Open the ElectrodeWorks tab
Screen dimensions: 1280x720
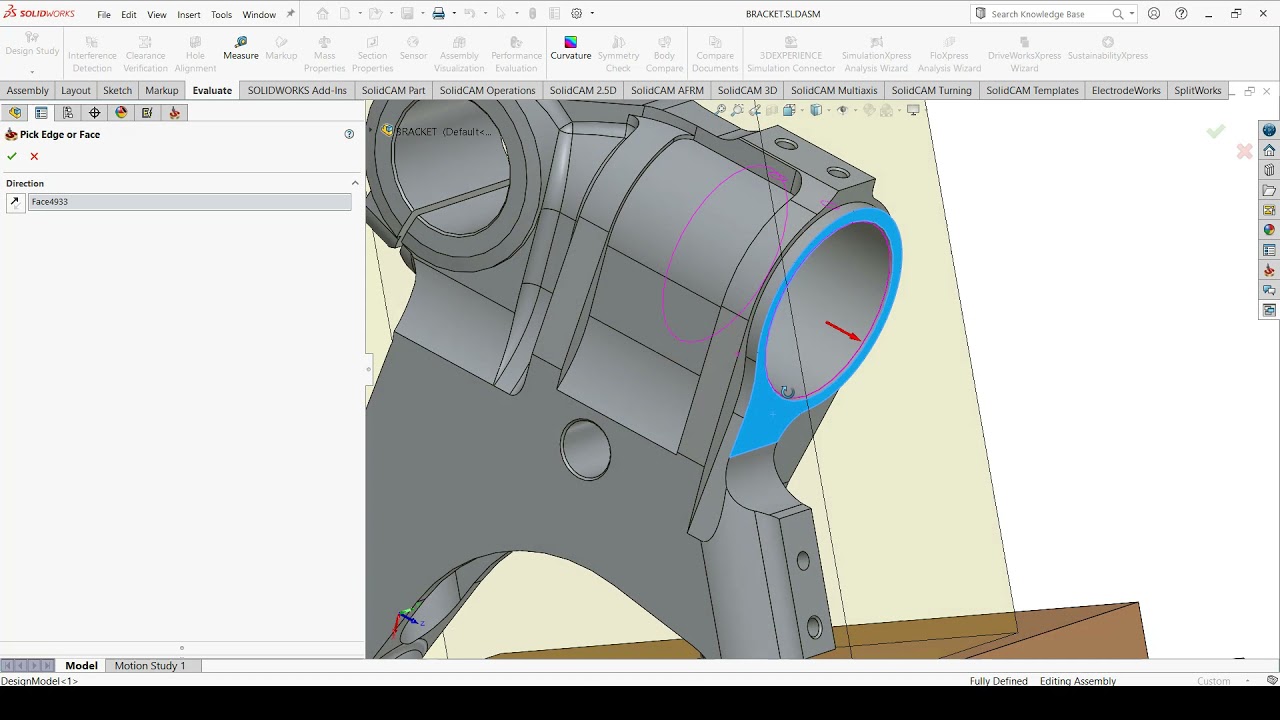(x=1126, y=90)
